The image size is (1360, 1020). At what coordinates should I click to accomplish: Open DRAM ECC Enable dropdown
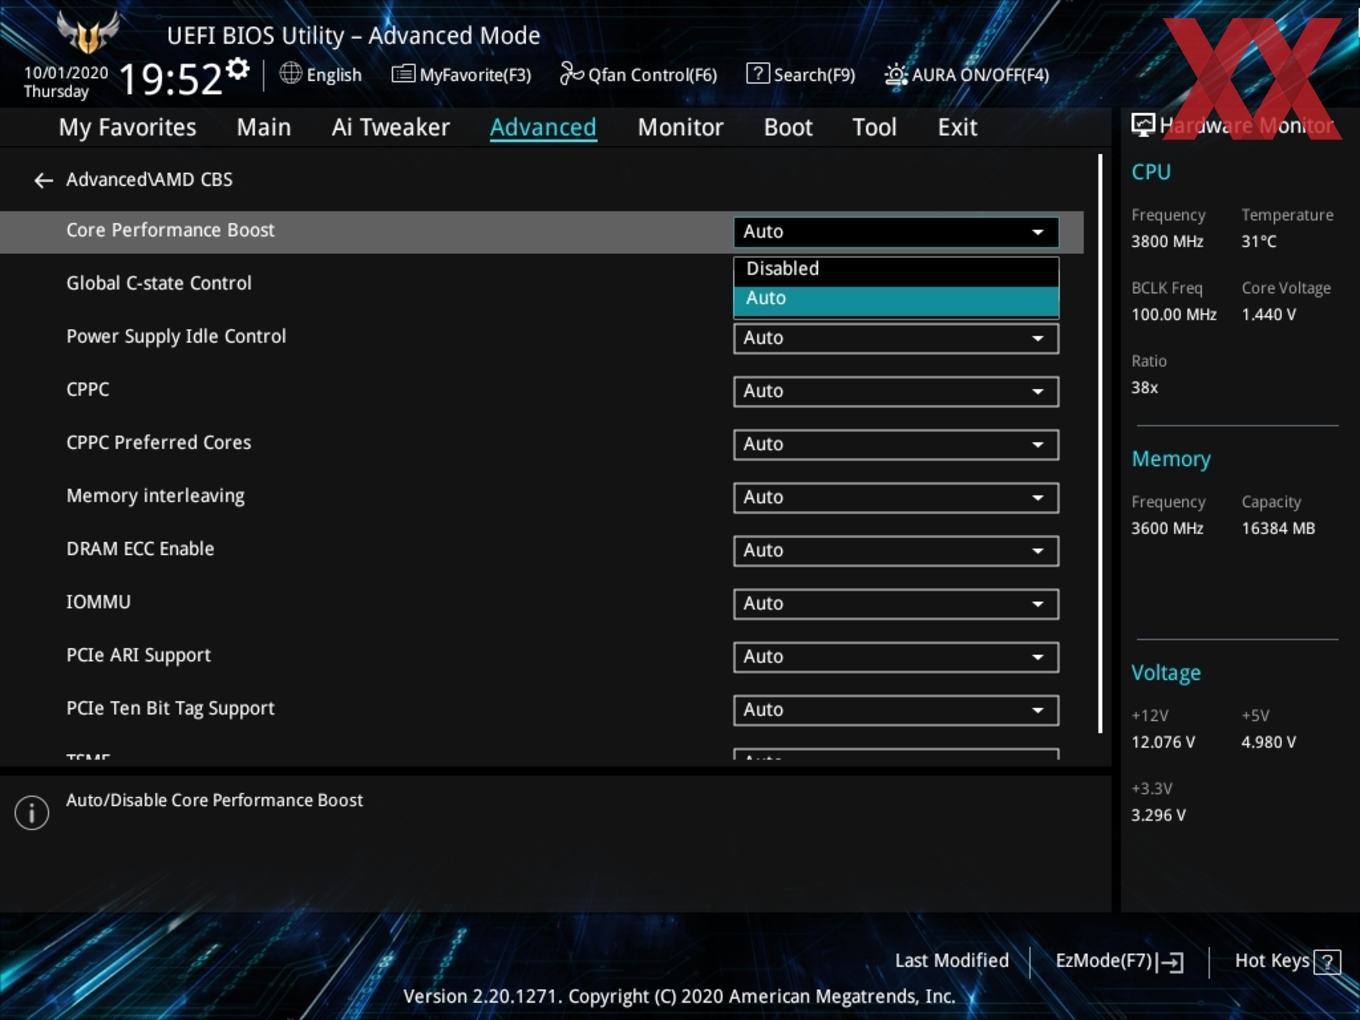tap(896, 550)
